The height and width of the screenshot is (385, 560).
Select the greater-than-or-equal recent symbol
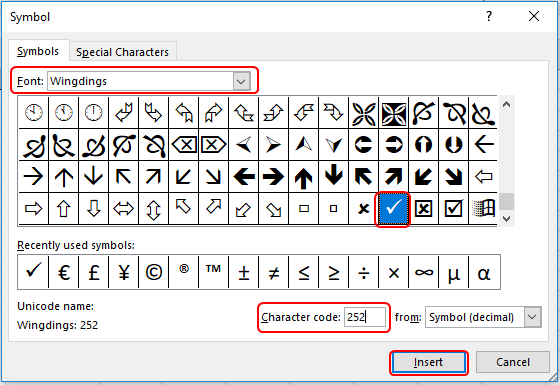coord(334,272)
